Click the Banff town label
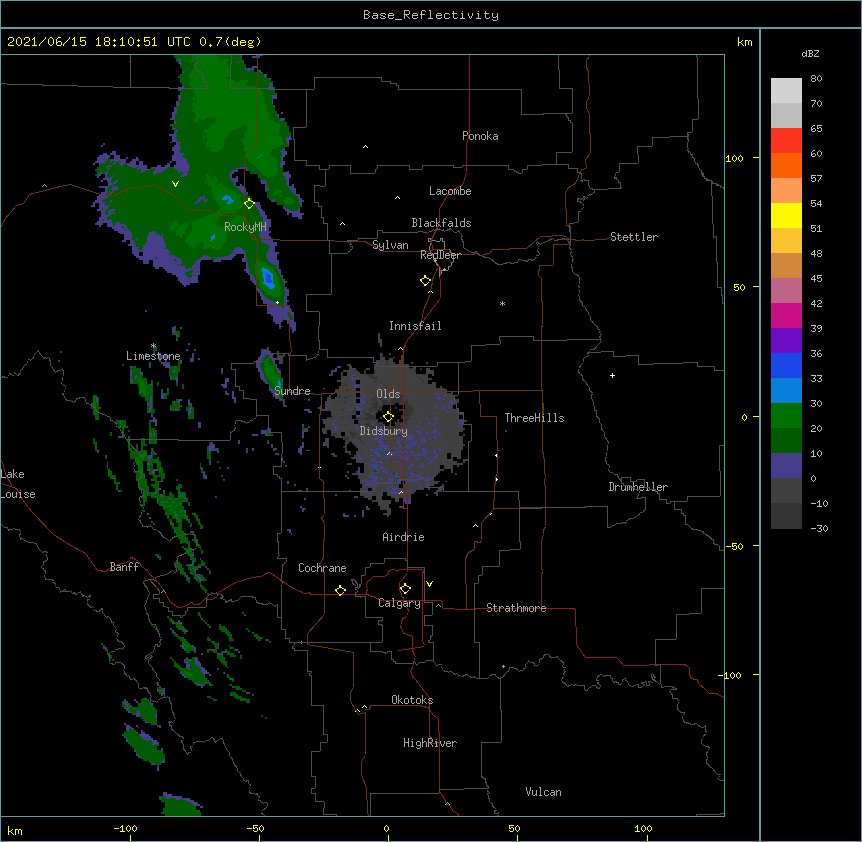This screenshot has width=862, height=842. 124,567
